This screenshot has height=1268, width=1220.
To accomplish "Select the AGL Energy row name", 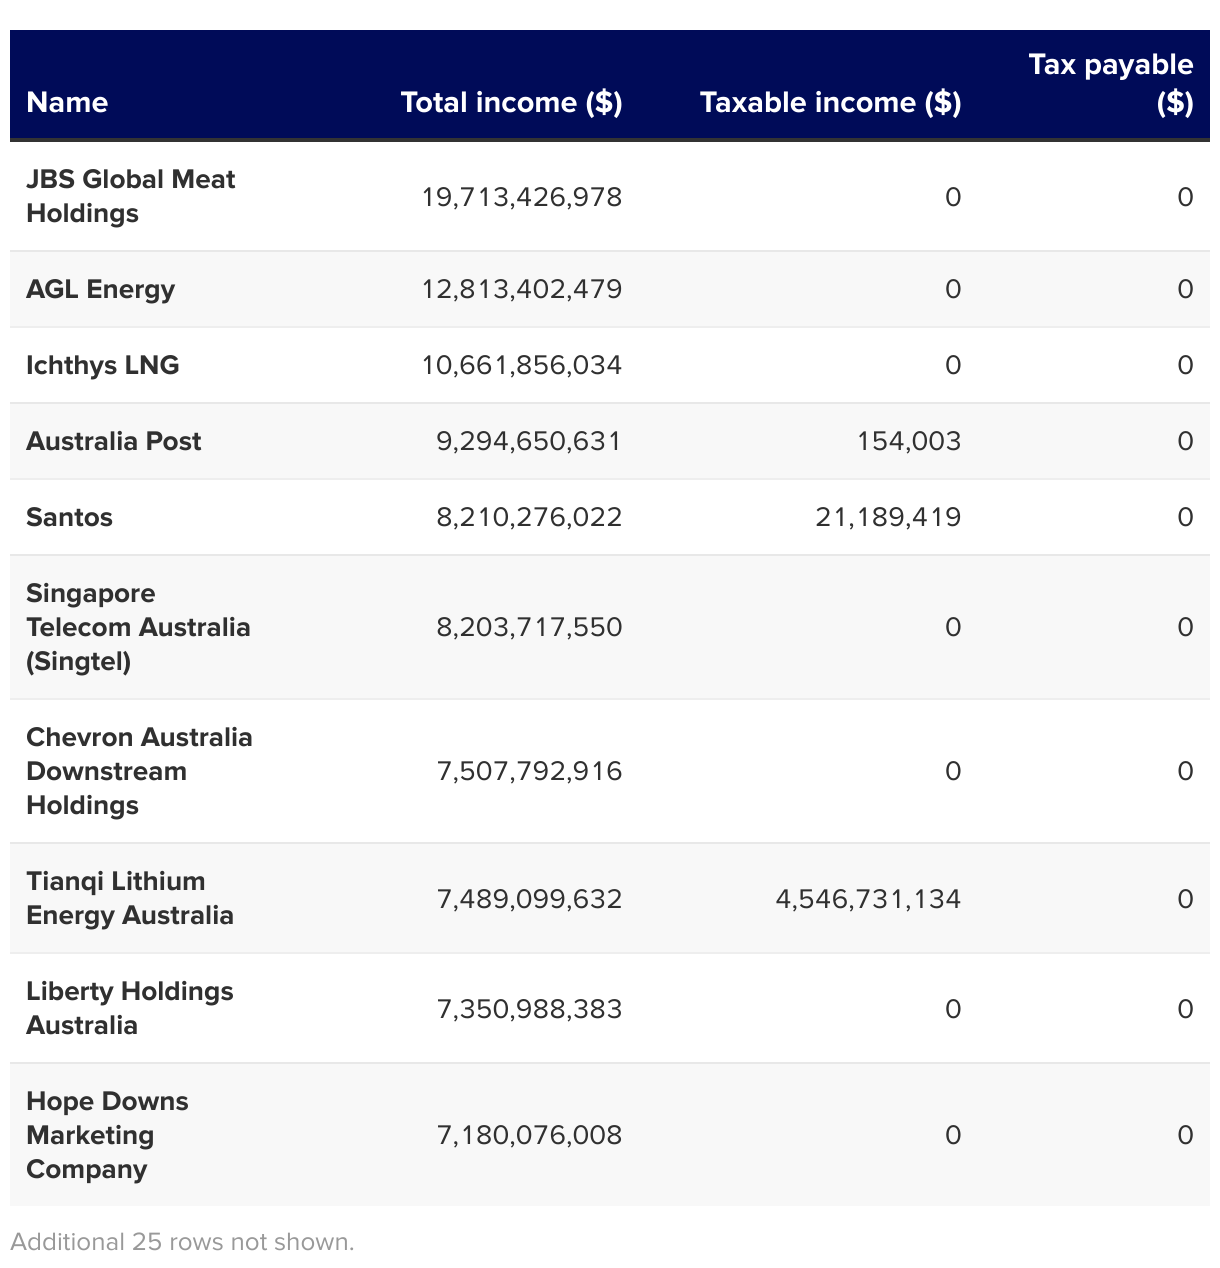I will click(x=100, y=289).
